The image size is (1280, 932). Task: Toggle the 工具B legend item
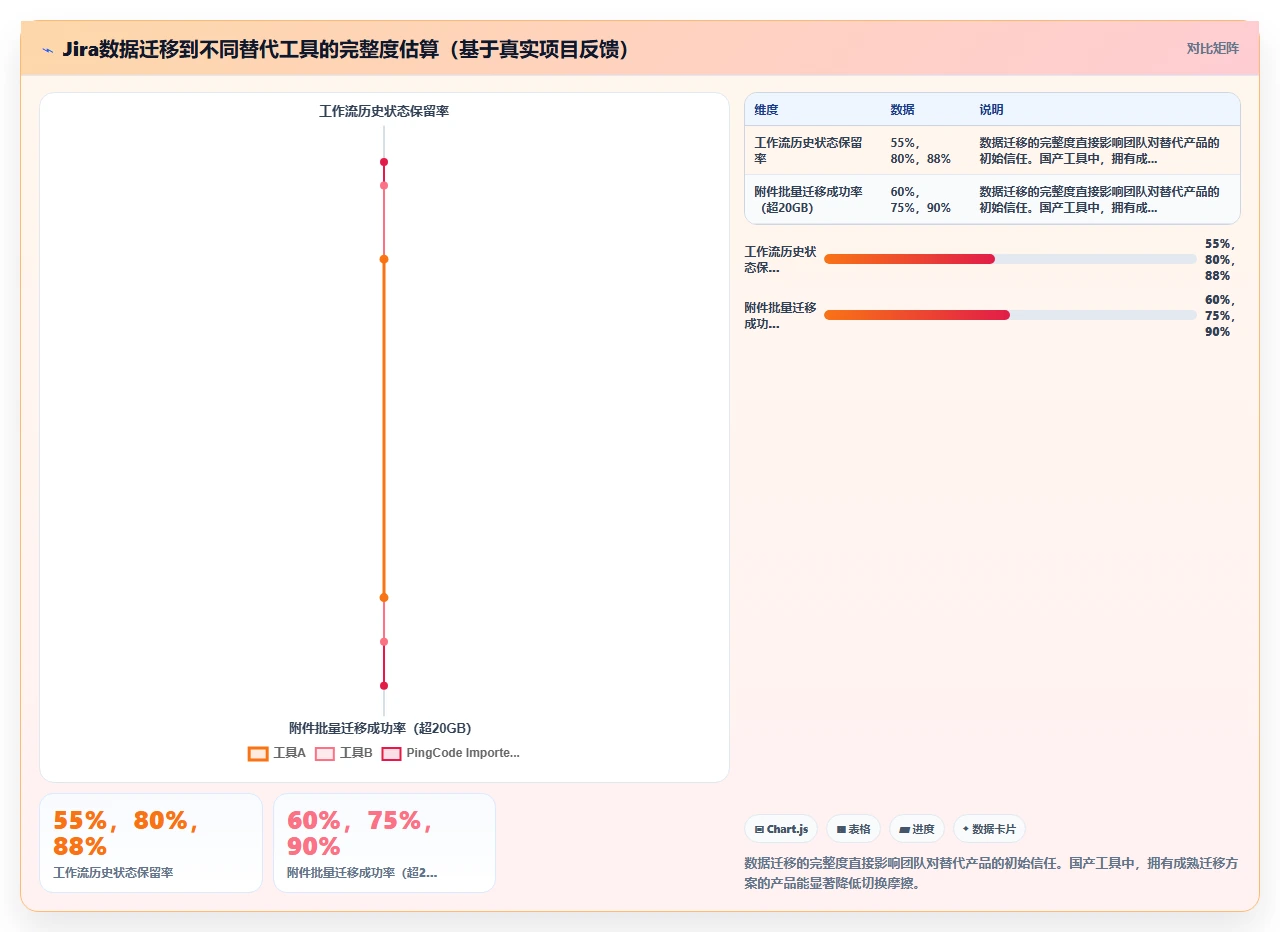pos(343,753)
